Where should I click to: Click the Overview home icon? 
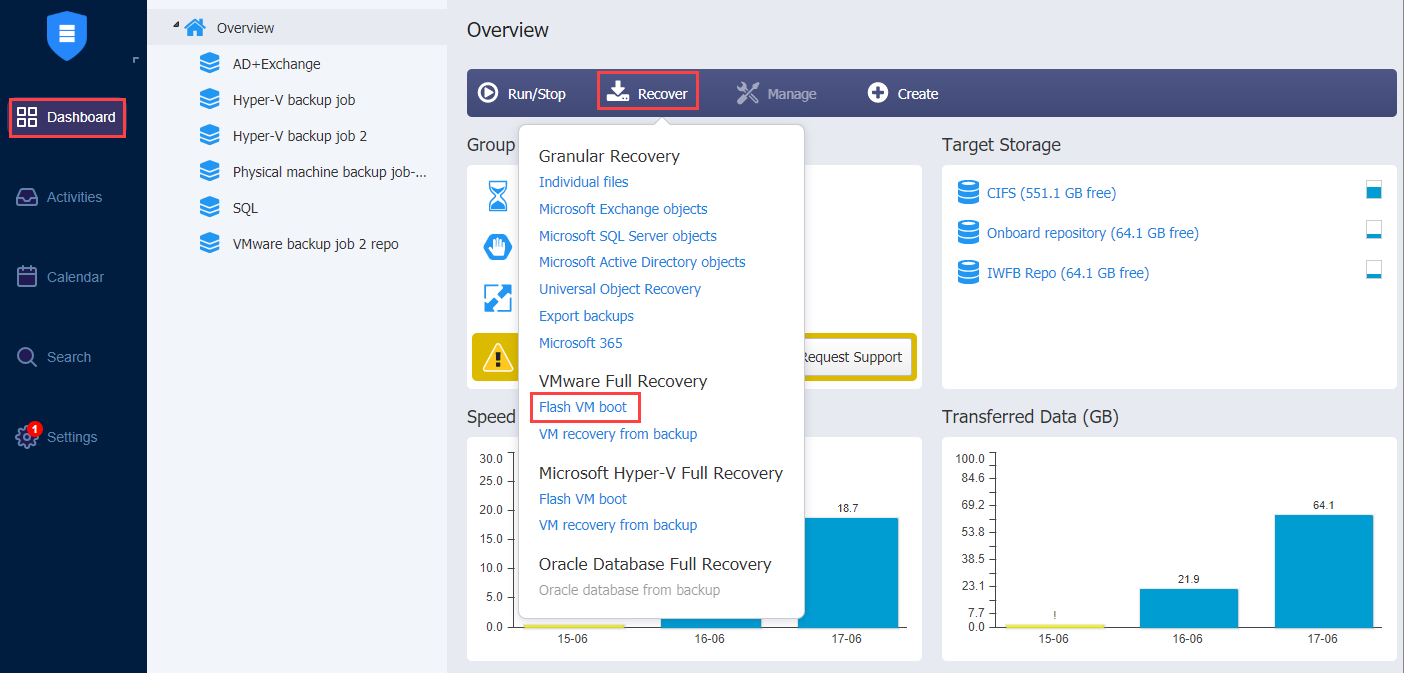[196, 28]
